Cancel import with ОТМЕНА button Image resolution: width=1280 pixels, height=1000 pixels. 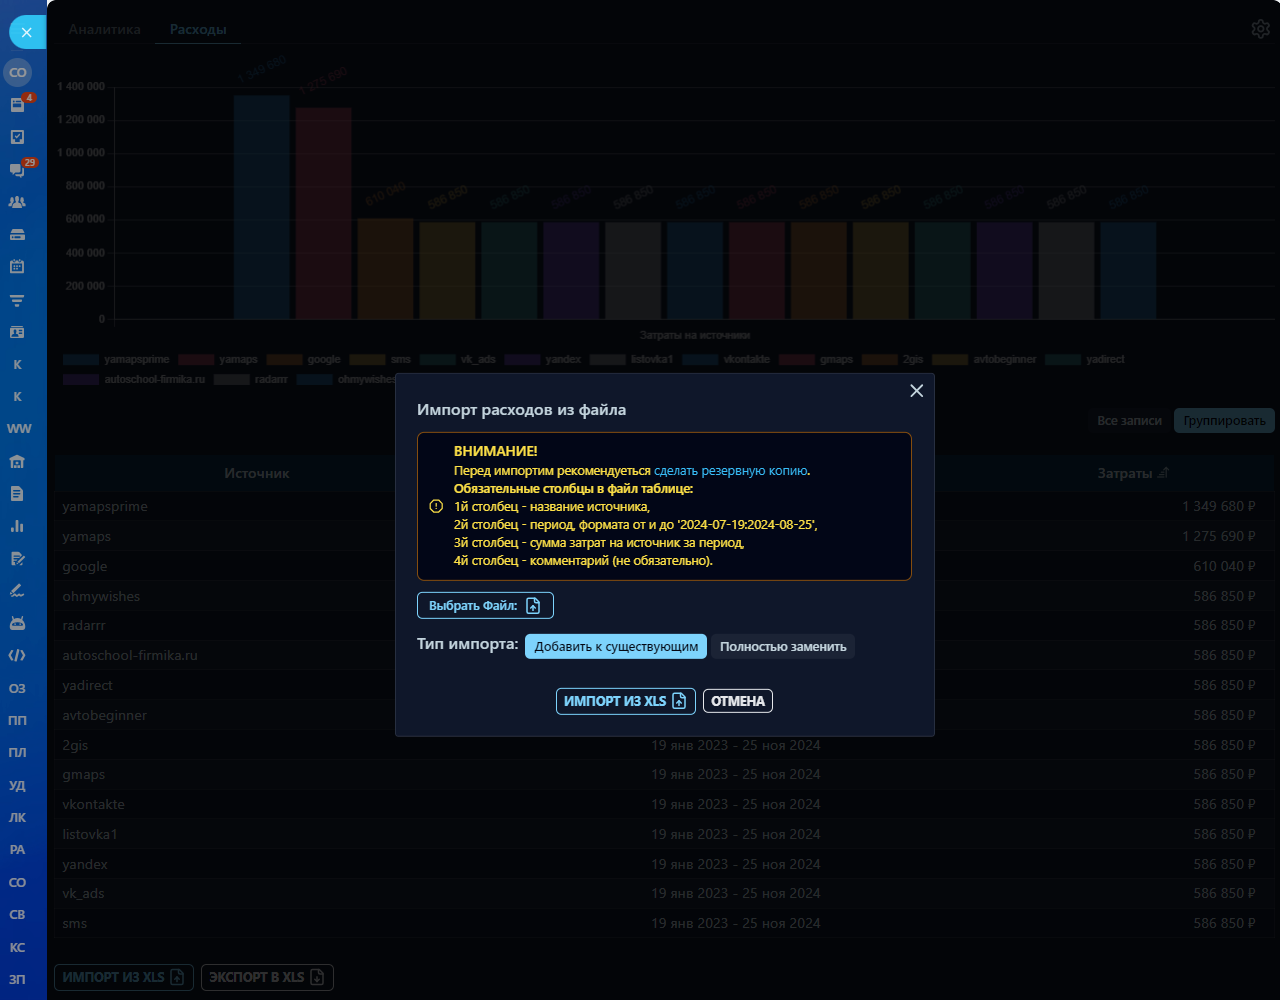[x=738, y=701]
